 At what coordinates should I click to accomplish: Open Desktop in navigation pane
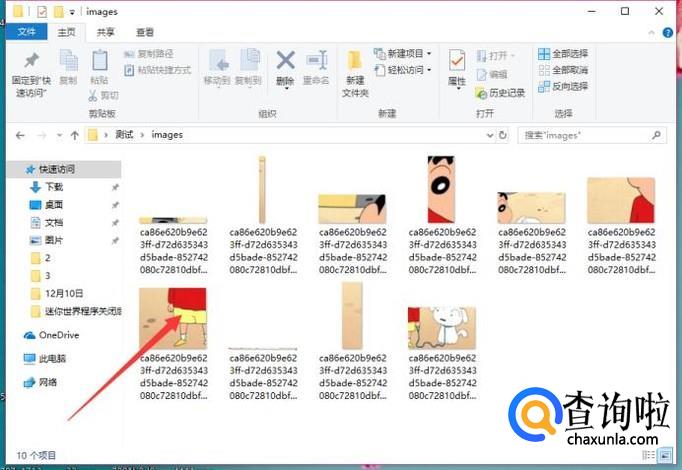pos(54,205)
